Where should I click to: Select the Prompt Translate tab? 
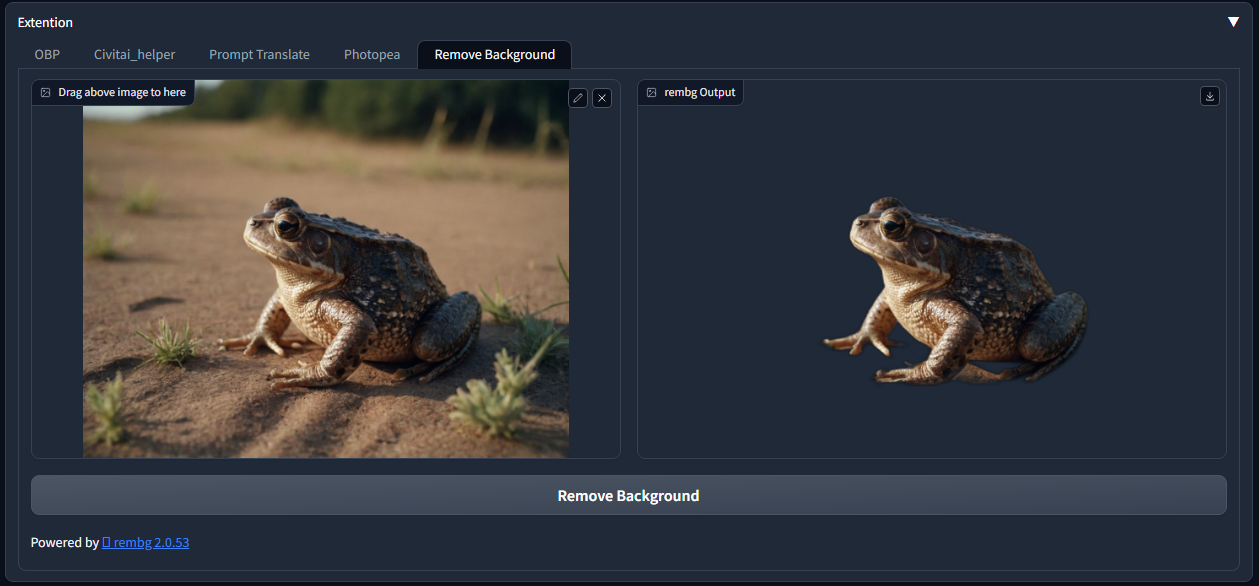pyautogui.click(x=259, y=54)
